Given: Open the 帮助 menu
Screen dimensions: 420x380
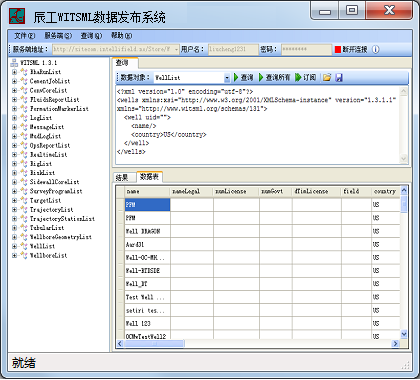Looking at the screenshot, I should 122,35.
